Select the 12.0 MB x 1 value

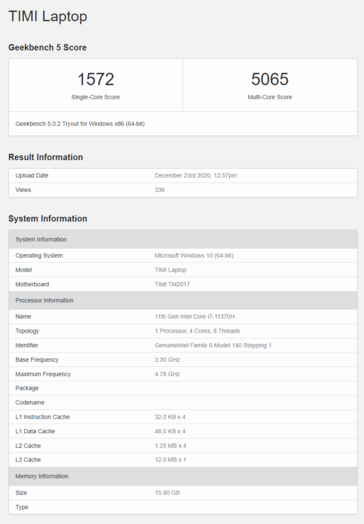point(170,460)
